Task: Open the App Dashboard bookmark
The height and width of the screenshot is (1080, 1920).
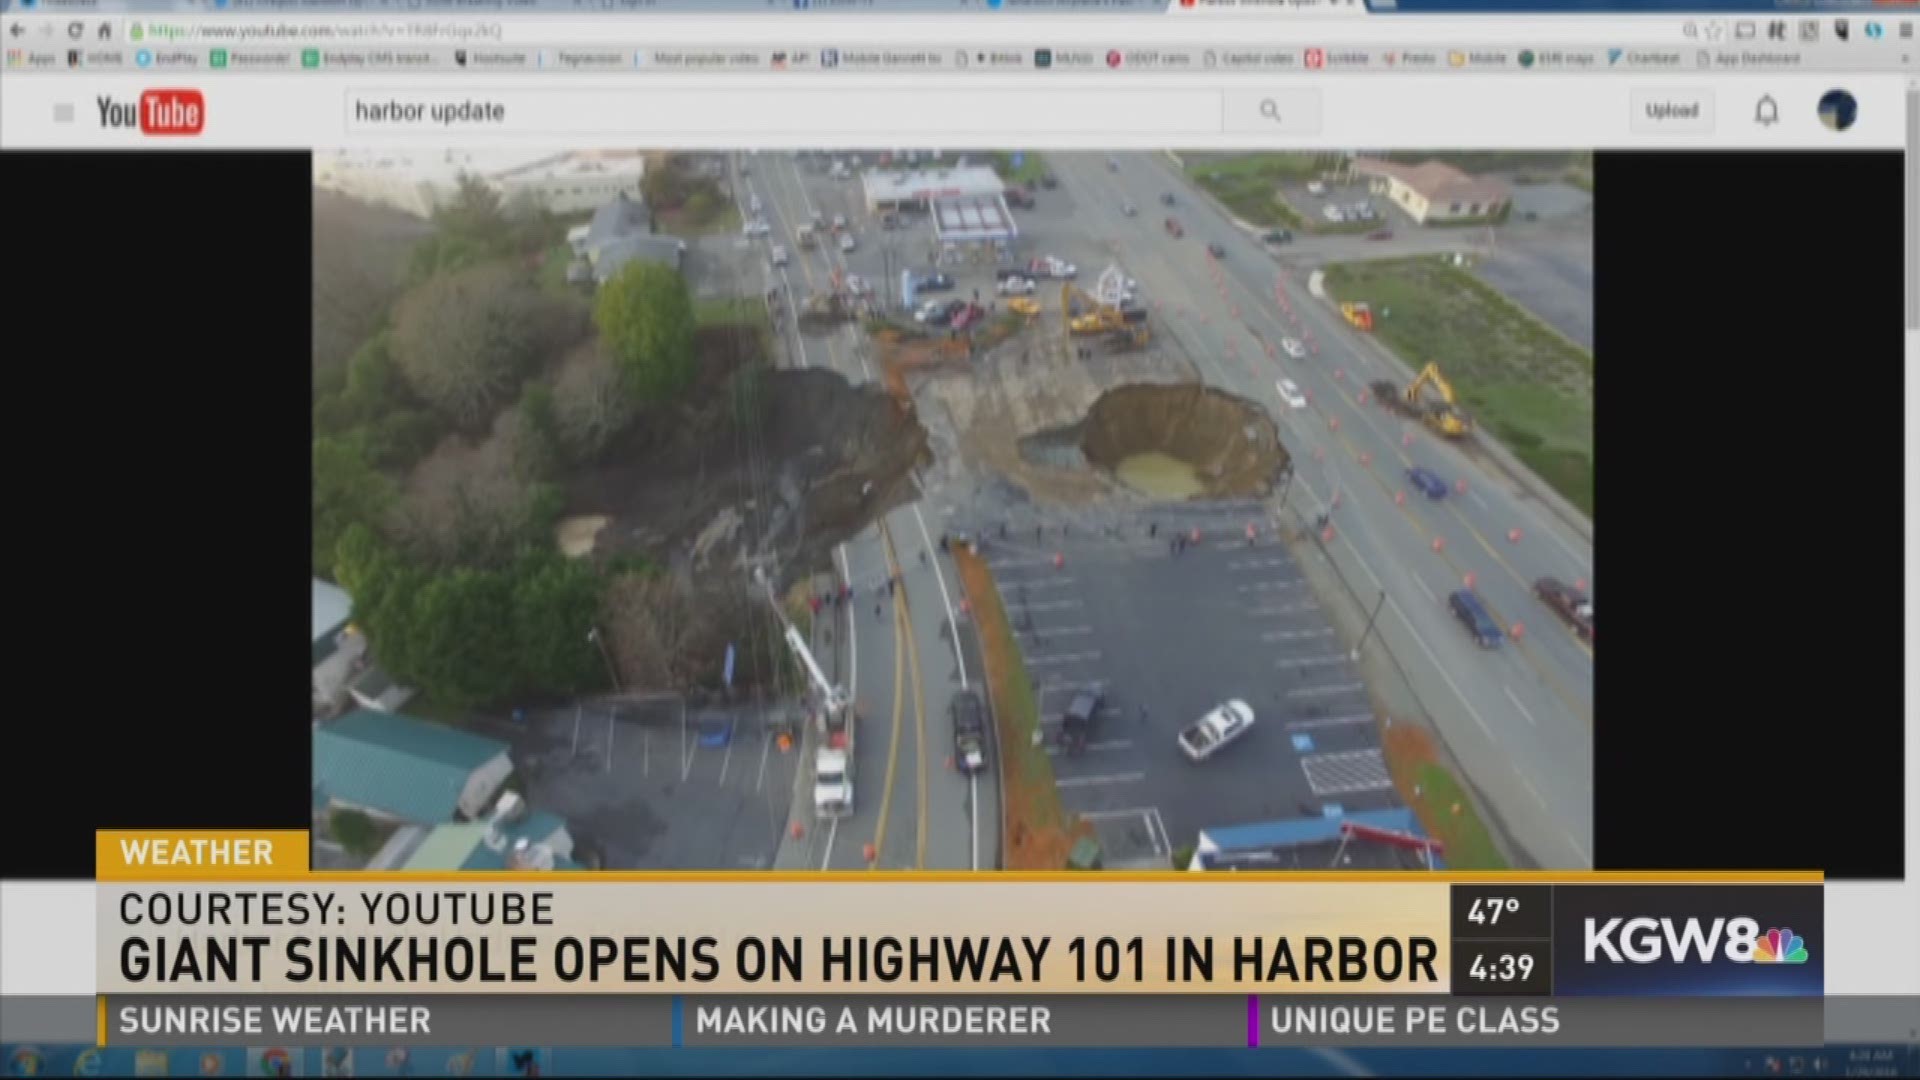Action: coord(1748,59)
